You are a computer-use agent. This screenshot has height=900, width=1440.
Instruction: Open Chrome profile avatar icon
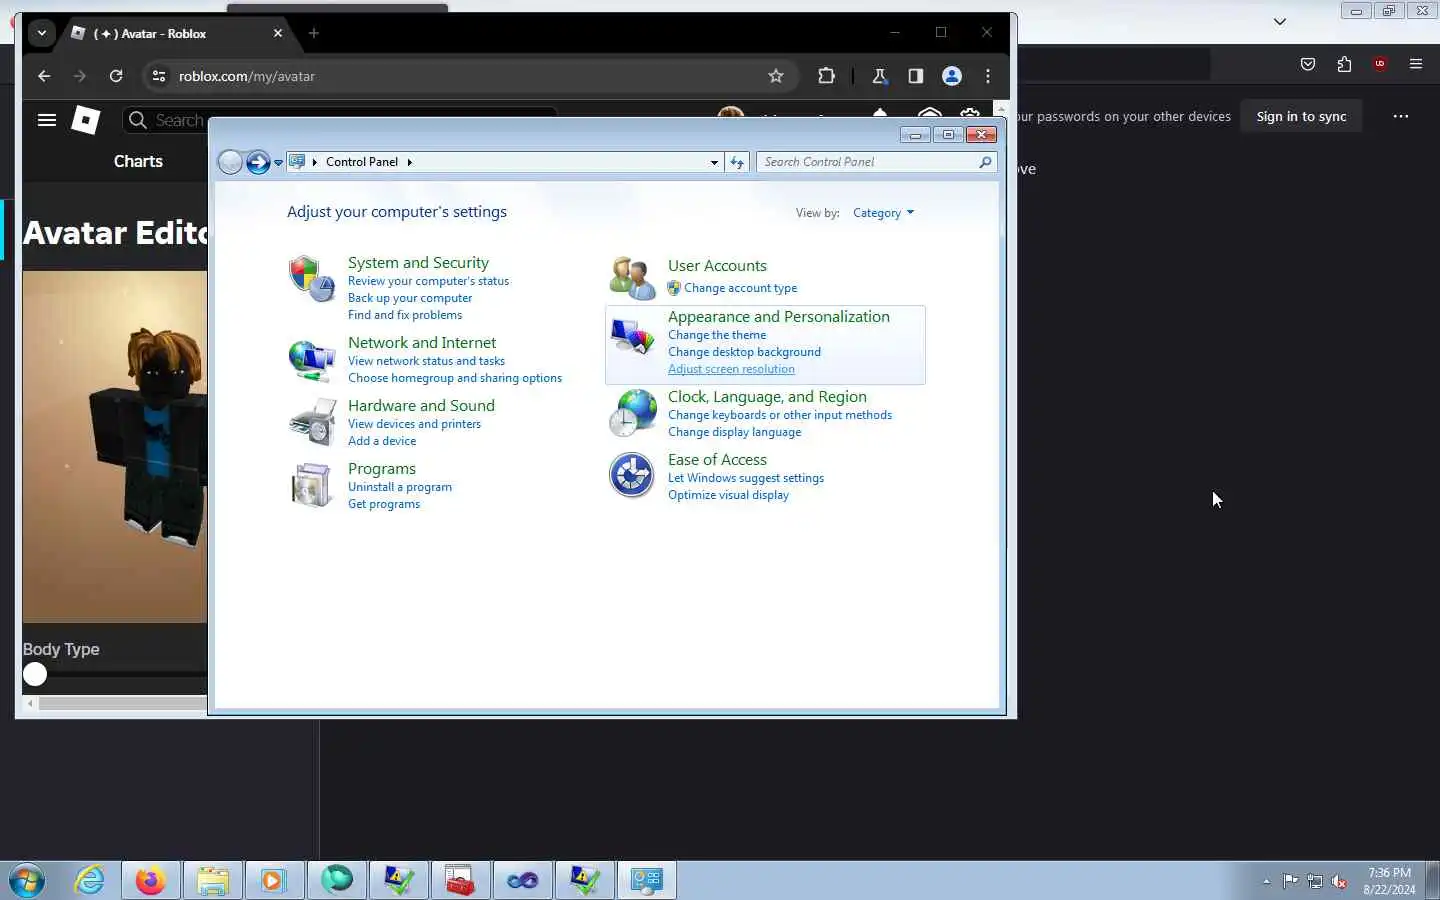pyautogui.click(x=952, y=76)
